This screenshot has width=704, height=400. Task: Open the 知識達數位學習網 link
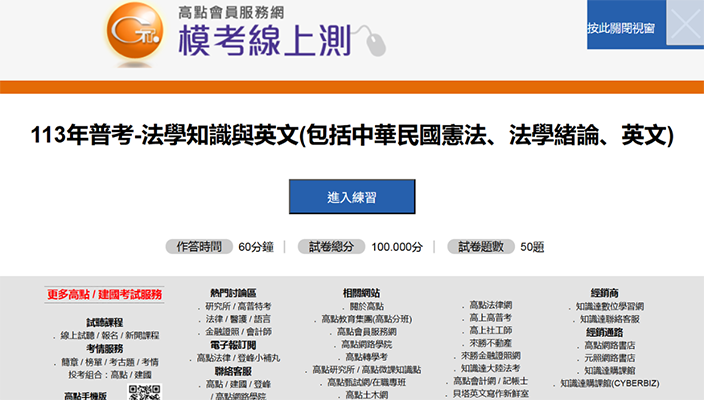pyautogui.click(x=610, y=306)
